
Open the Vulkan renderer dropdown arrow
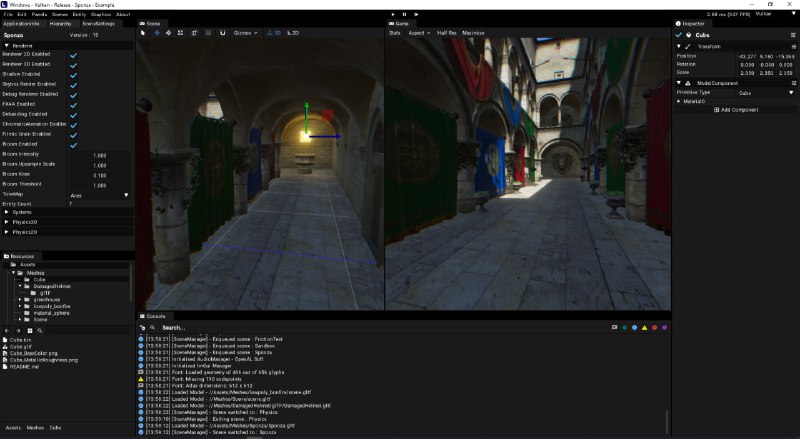click(793, 14)
